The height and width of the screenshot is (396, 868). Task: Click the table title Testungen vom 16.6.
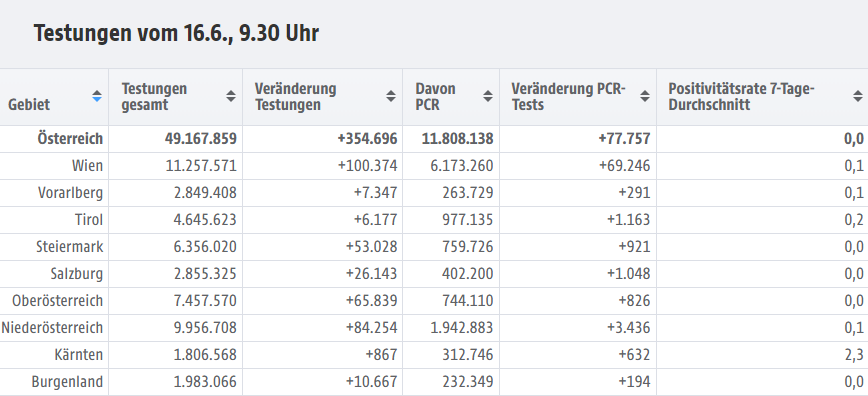click(x=176, y=33)
